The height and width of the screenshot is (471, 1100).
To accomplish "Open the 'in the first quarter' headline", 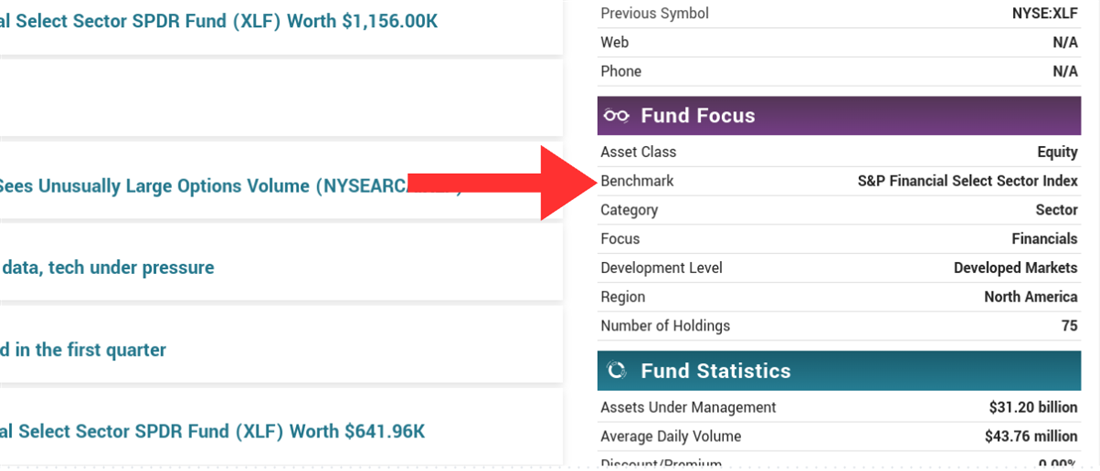I will pos(83,349).
